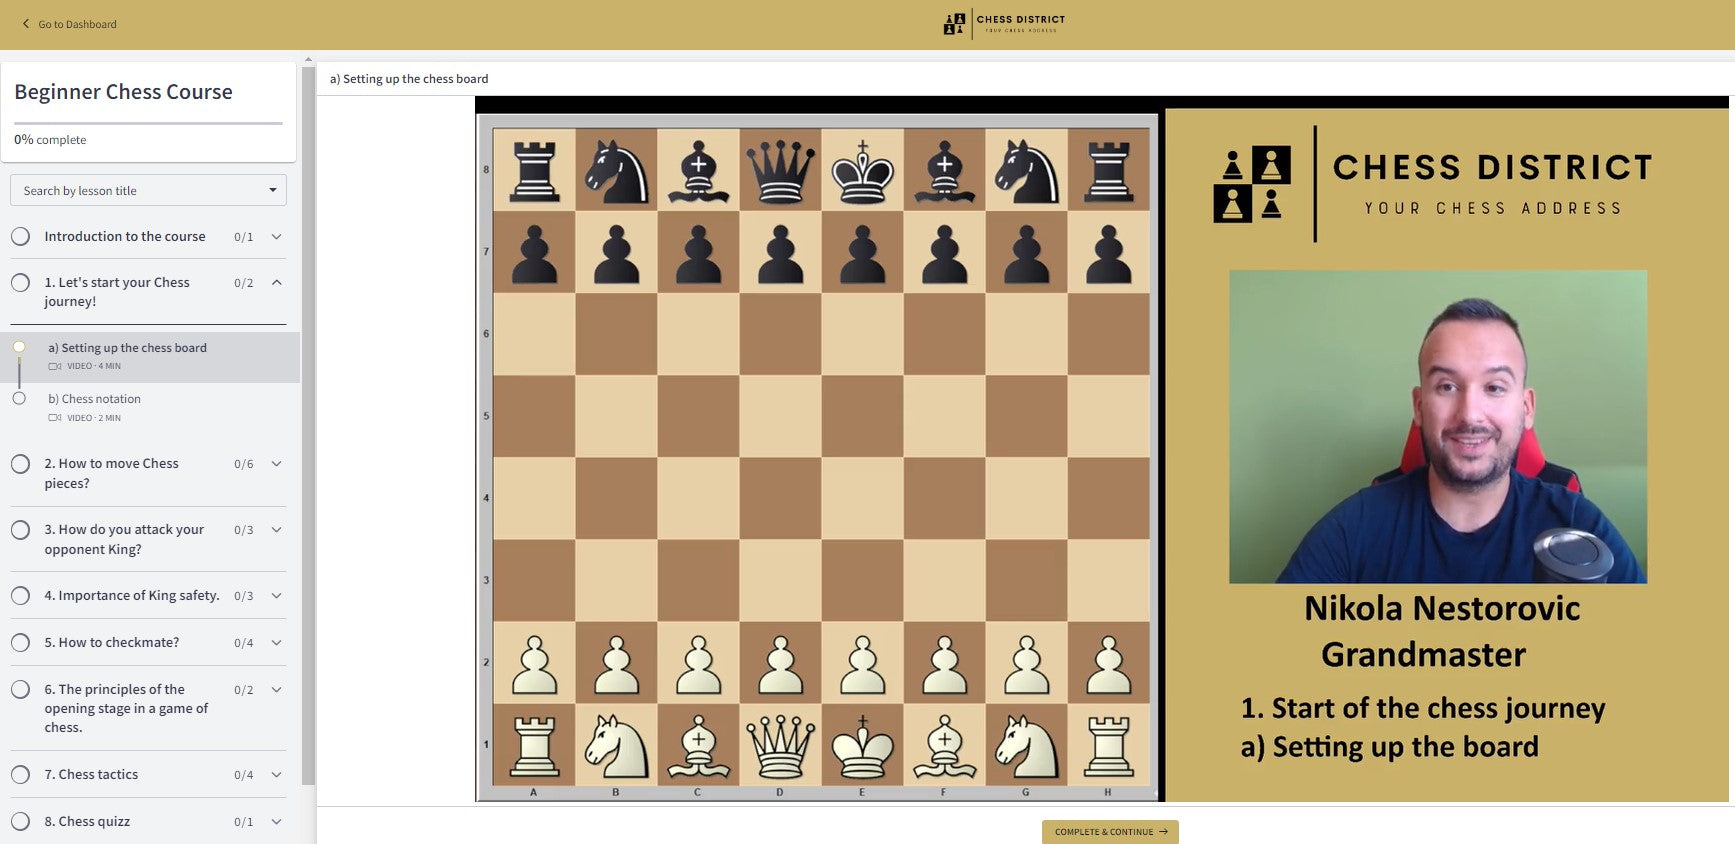Click the white knight on g1
The height and width of the screenshot is (844, 1735).
(1027, 746)
